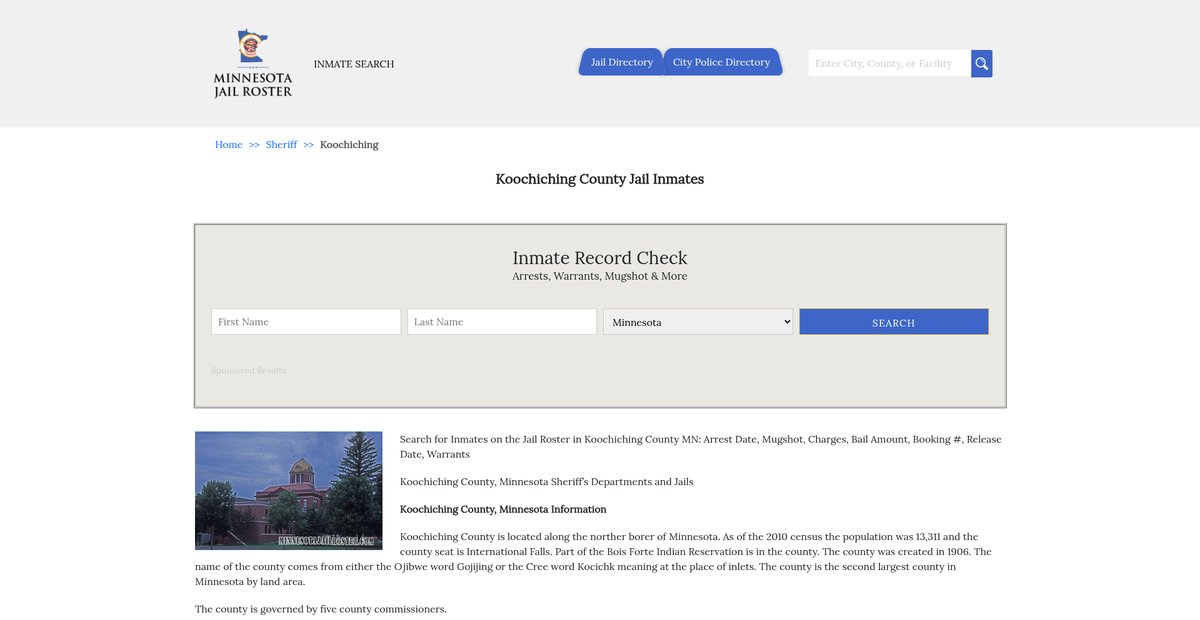
Task: Click the Minnesota Jail Roster logo
Action: pyautogui.click(x=253, y=64)
